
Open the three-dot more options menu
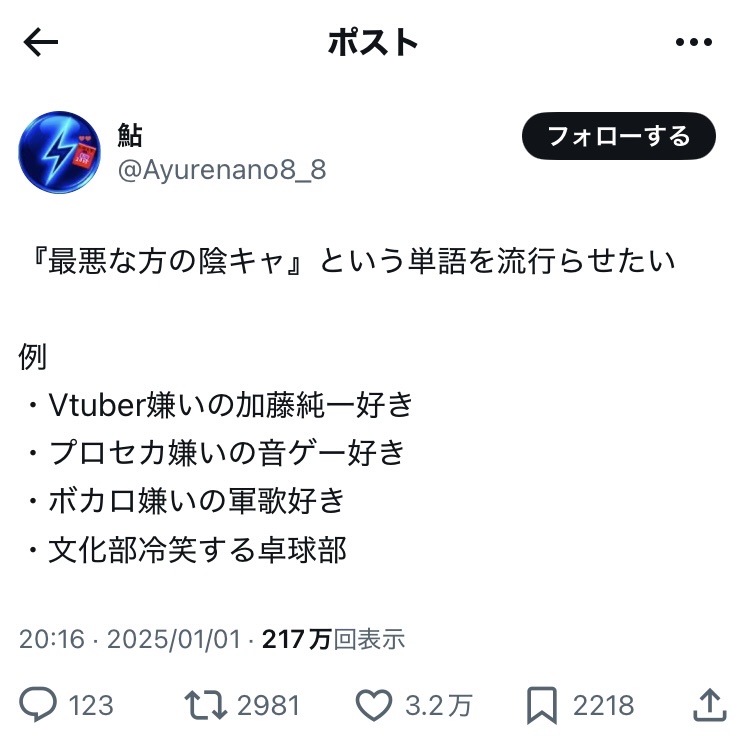(x=693, y=42)
